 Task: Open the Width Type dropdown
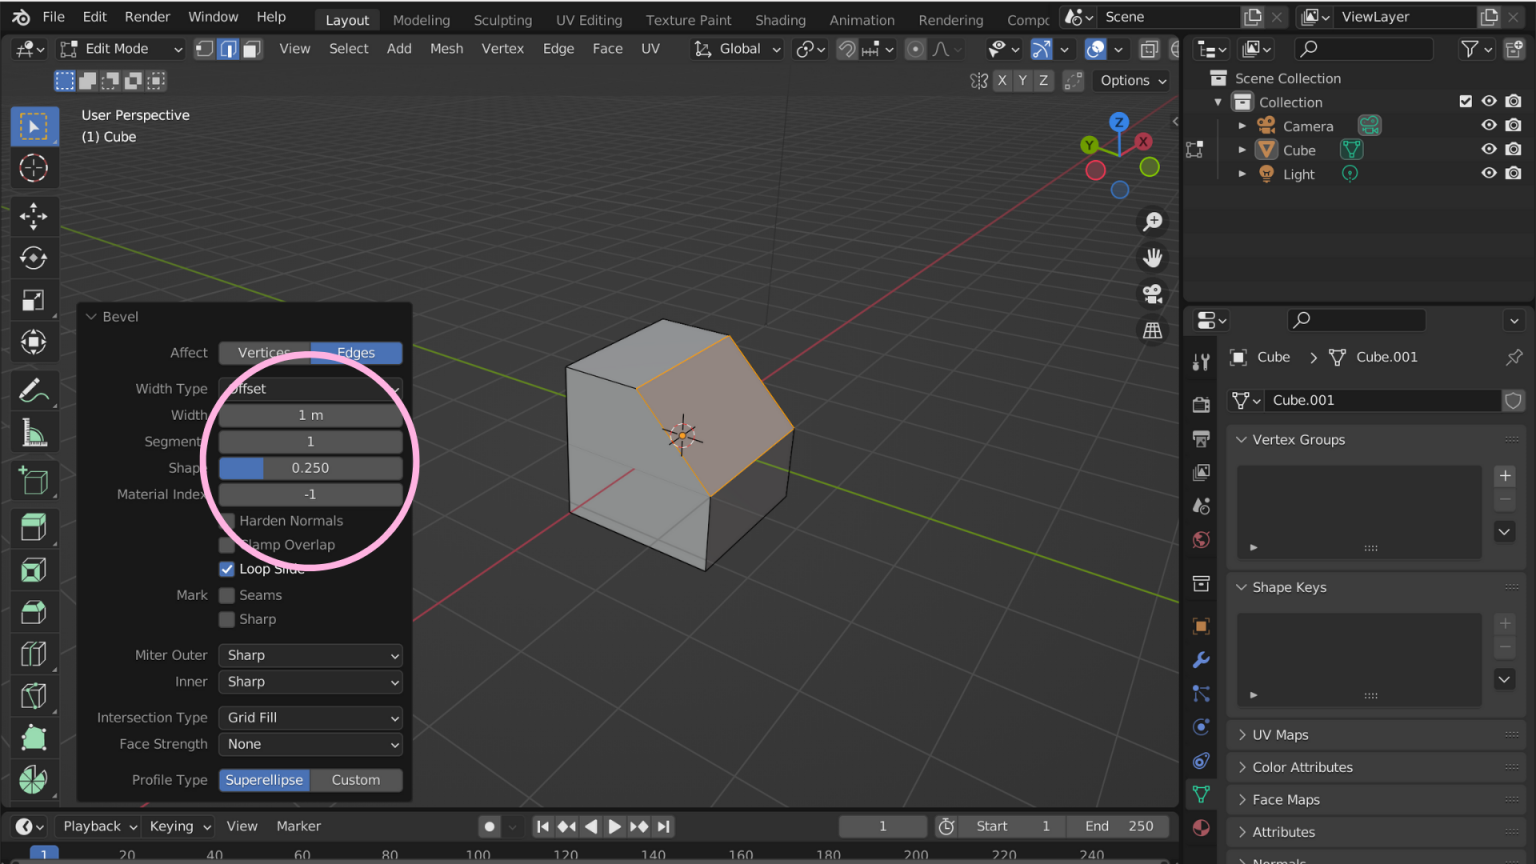click(310, 389)
